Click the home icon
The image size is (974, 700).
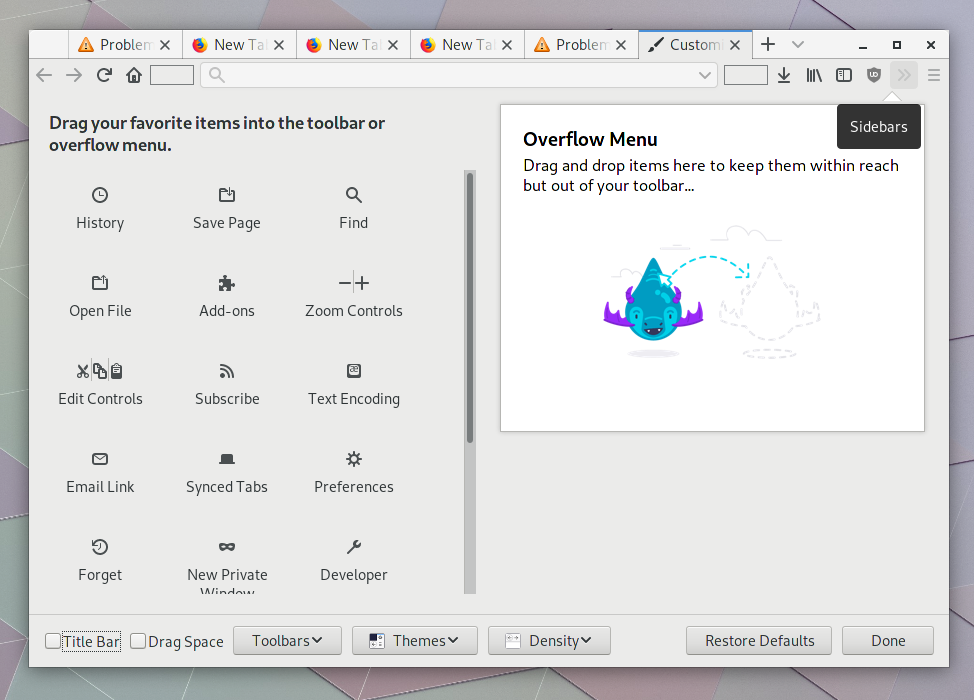134,75
